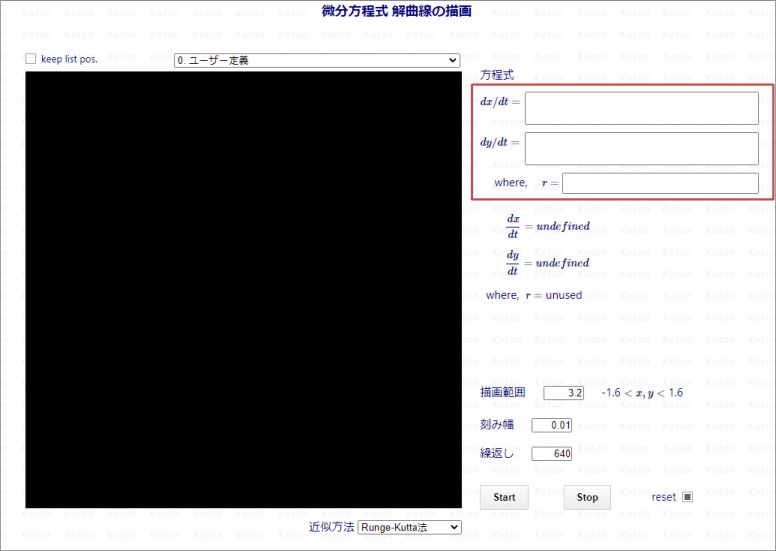
Task: Click the dy/dt equation input field
Action: coord(641,148)
